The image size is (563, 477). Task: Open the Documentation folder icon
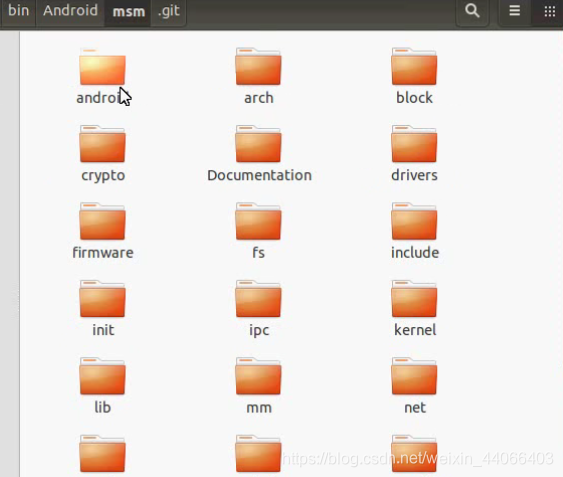[258, 144]
